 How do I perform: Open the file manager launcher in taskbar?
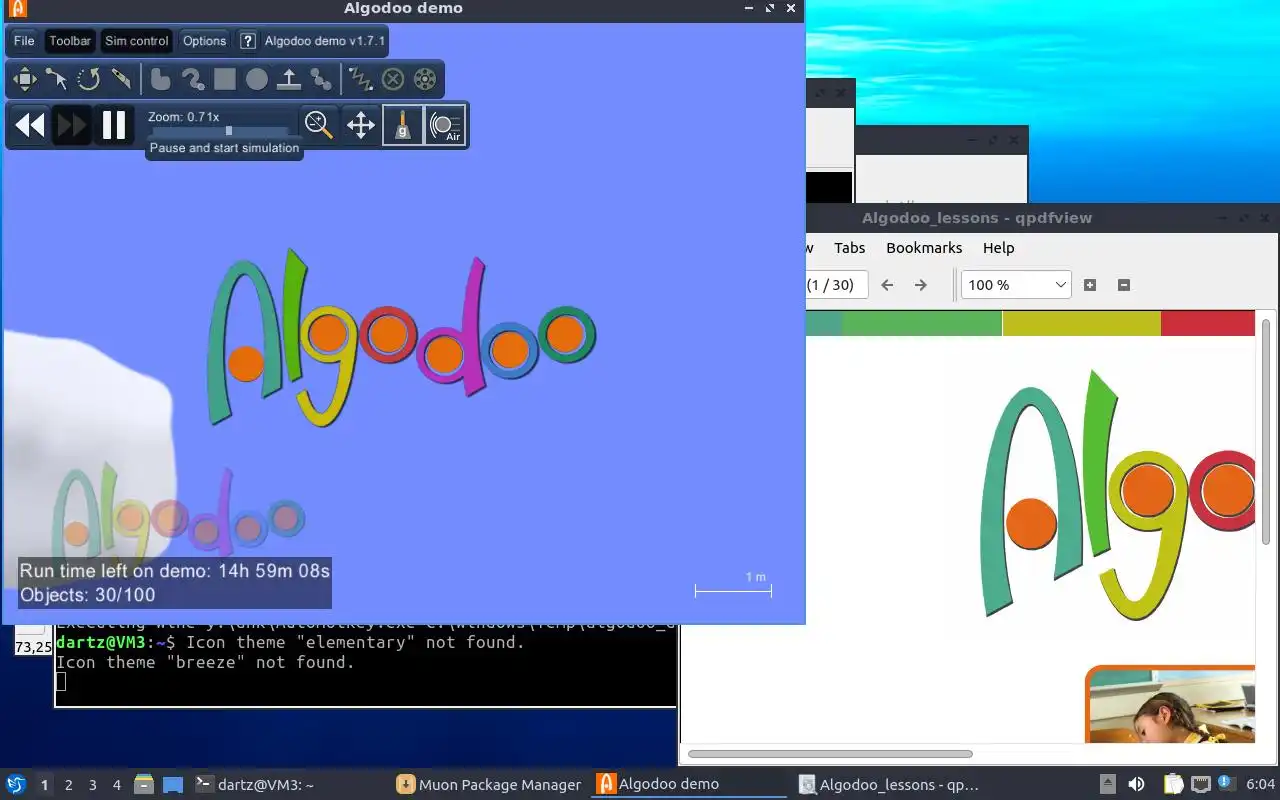[144, 785]
